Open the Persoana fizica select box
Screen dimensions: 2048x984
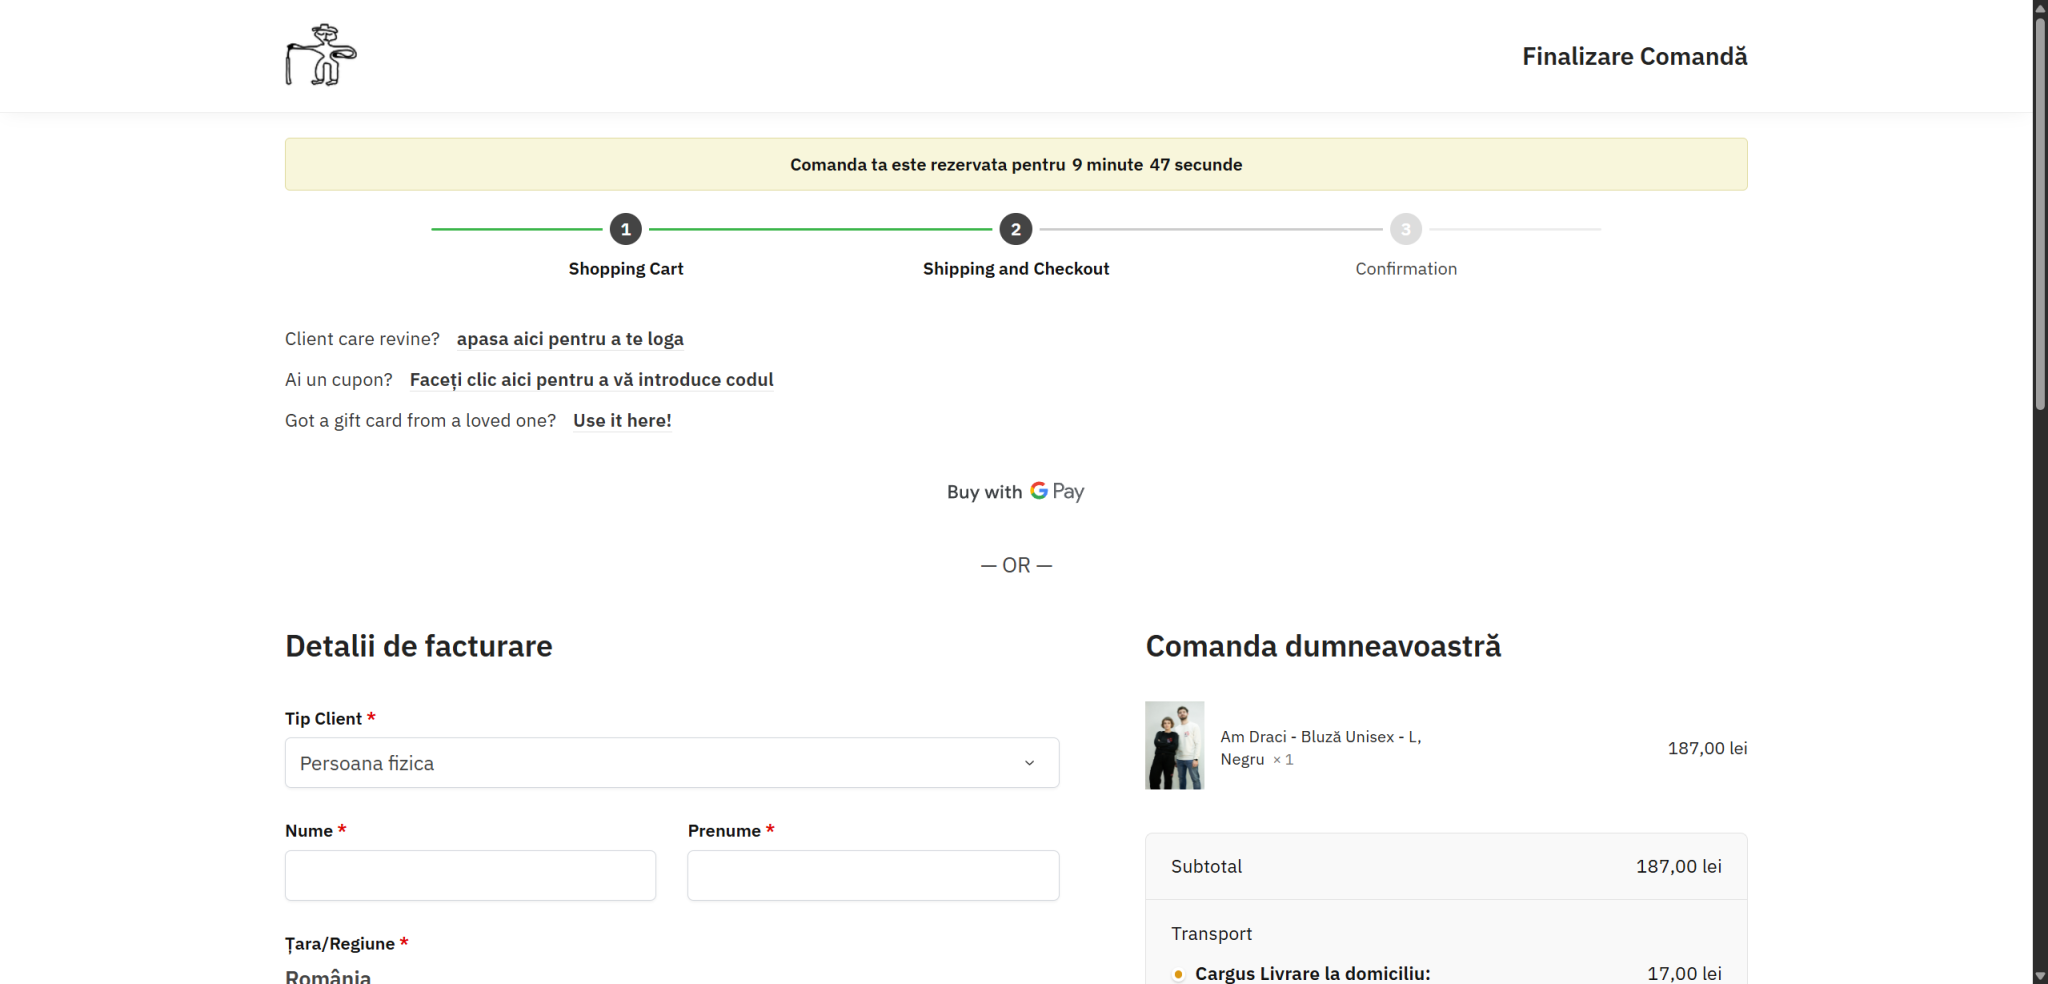point(672,763)
